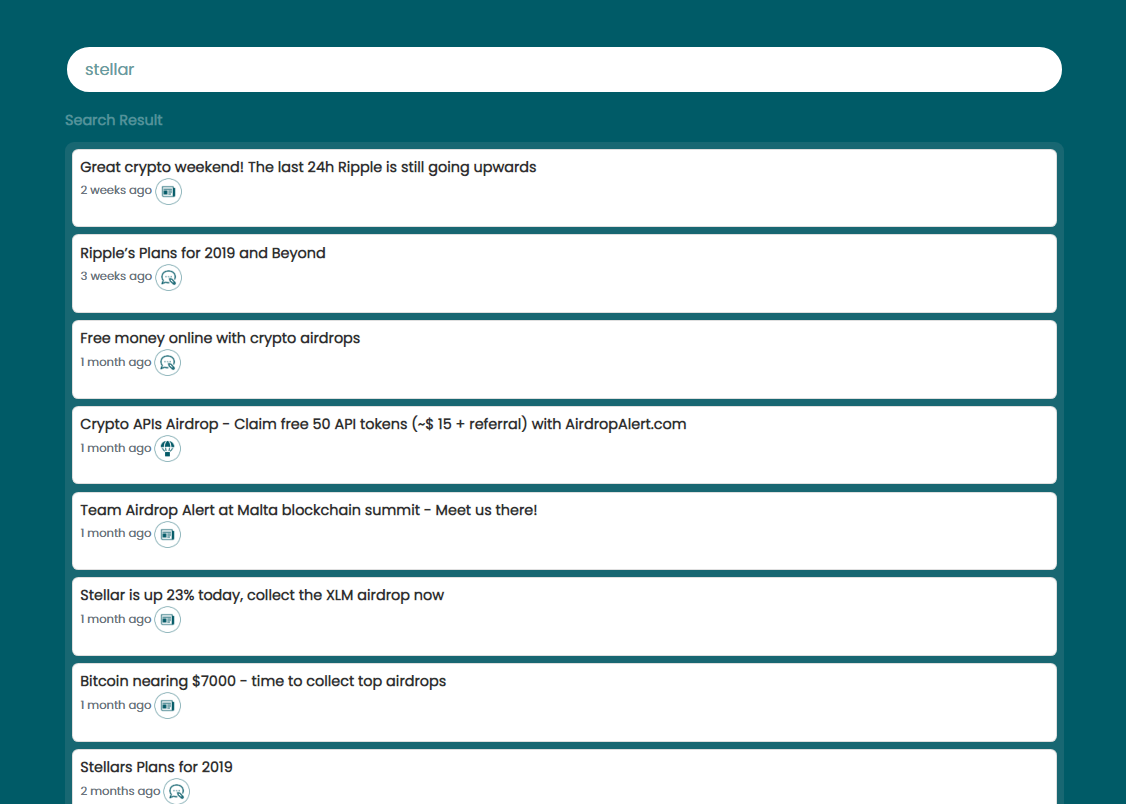Click the search field containing 'stellar'
The height and width of the screenshot is (804, 1126).
pos(564,70)
